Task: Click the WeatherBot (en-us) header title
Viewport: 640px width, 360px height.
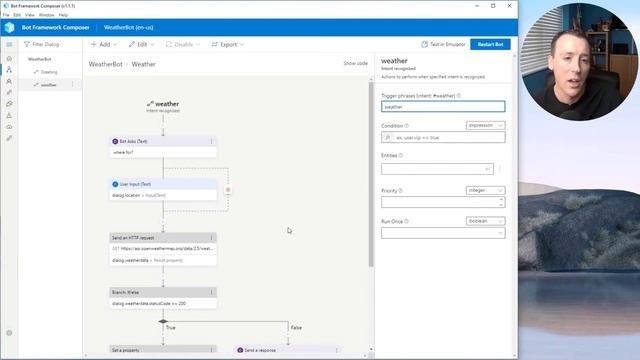Action: coord(128,27)
